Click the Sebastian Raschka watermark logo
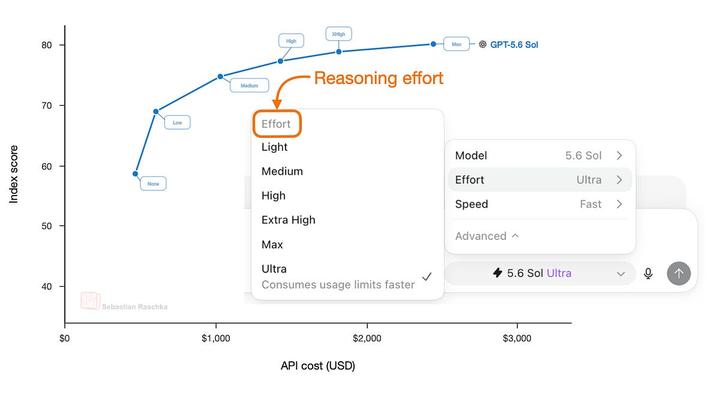 (x=90, y=301)
